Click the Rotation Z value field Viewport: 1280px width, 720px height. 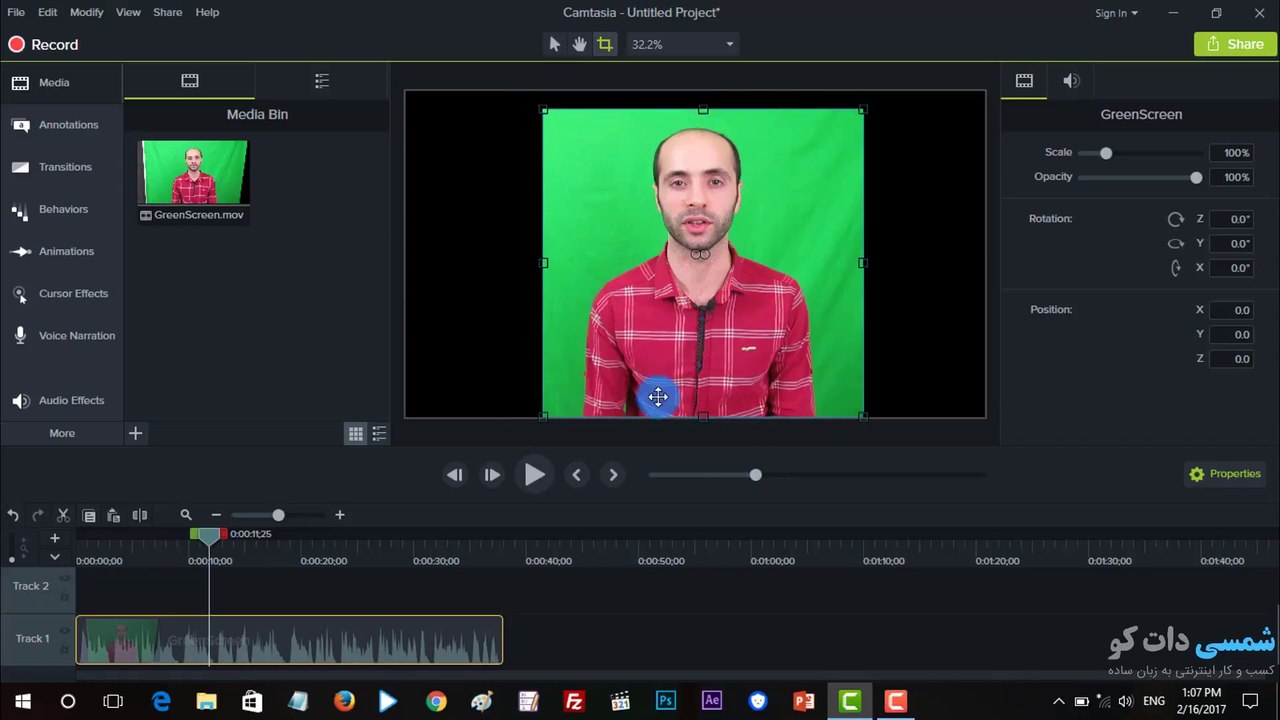pos(1232,219)
